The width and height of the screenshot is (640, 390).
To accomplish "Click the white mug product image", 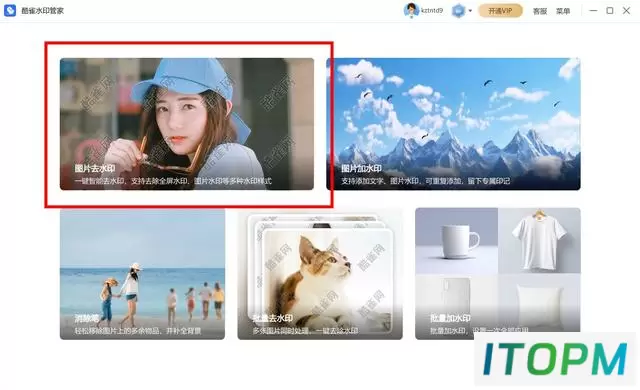I will (456, 241).
